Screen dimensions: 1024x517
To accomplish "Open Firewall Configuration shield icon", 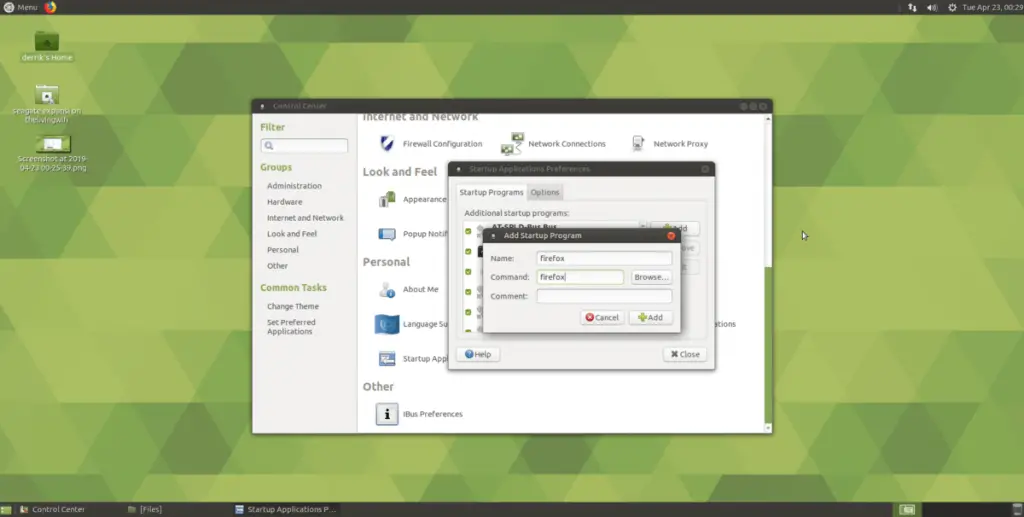I will point(387,144).
